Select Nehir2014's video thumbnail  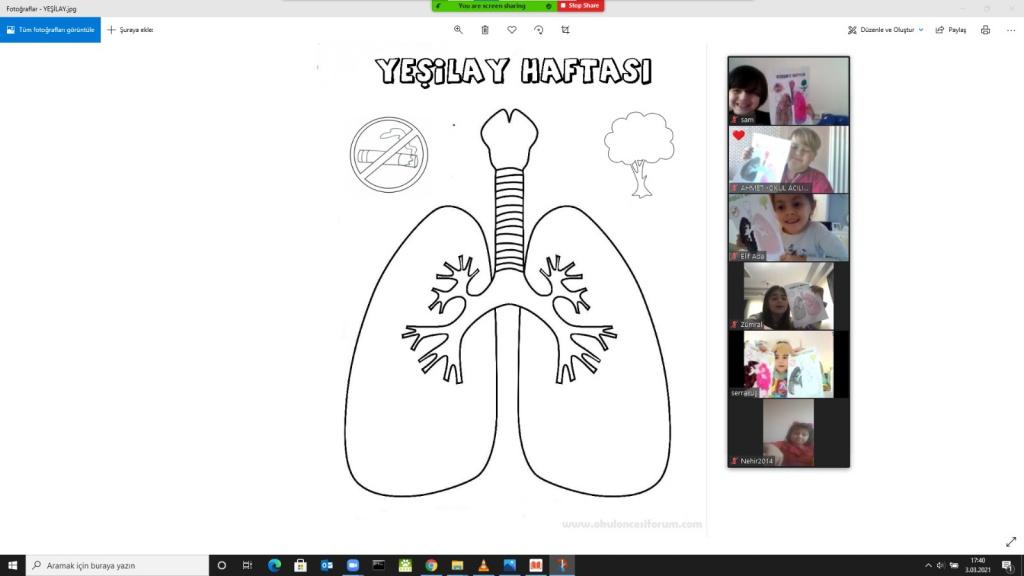click(x=789, y=432)
